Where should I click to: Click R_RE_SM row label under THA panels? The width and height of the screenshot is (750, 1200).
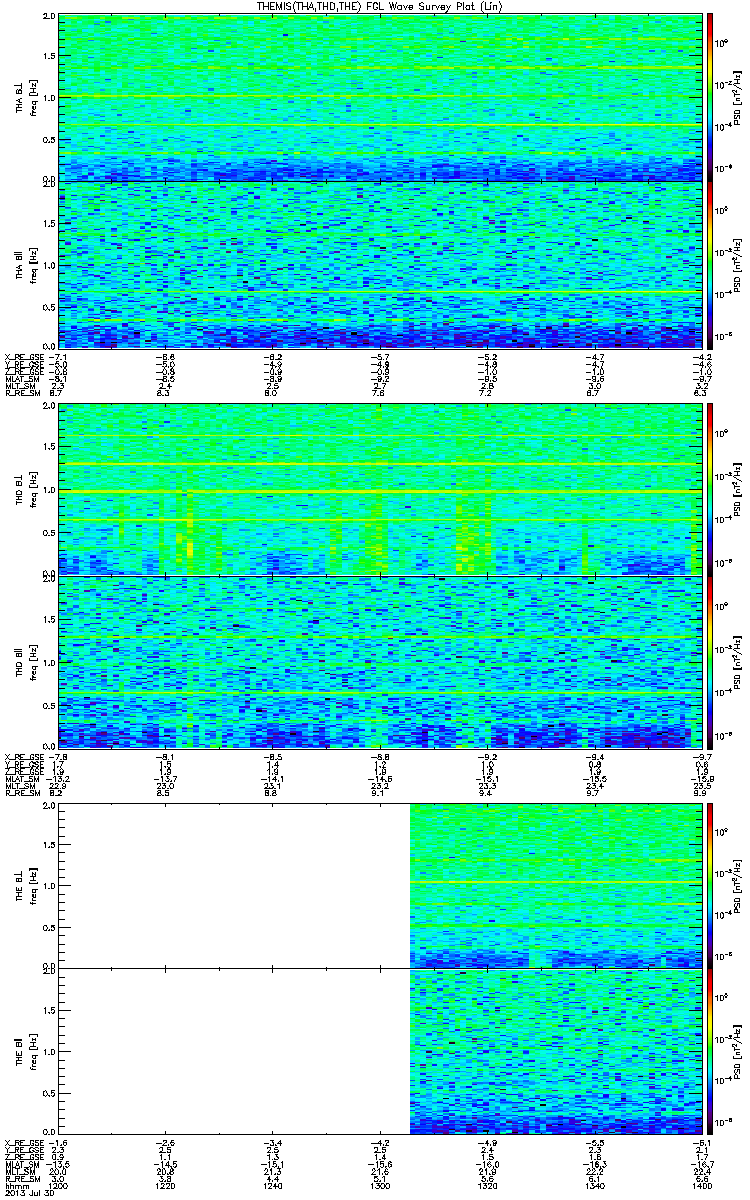pyautogui.click(x=21, y=394)
